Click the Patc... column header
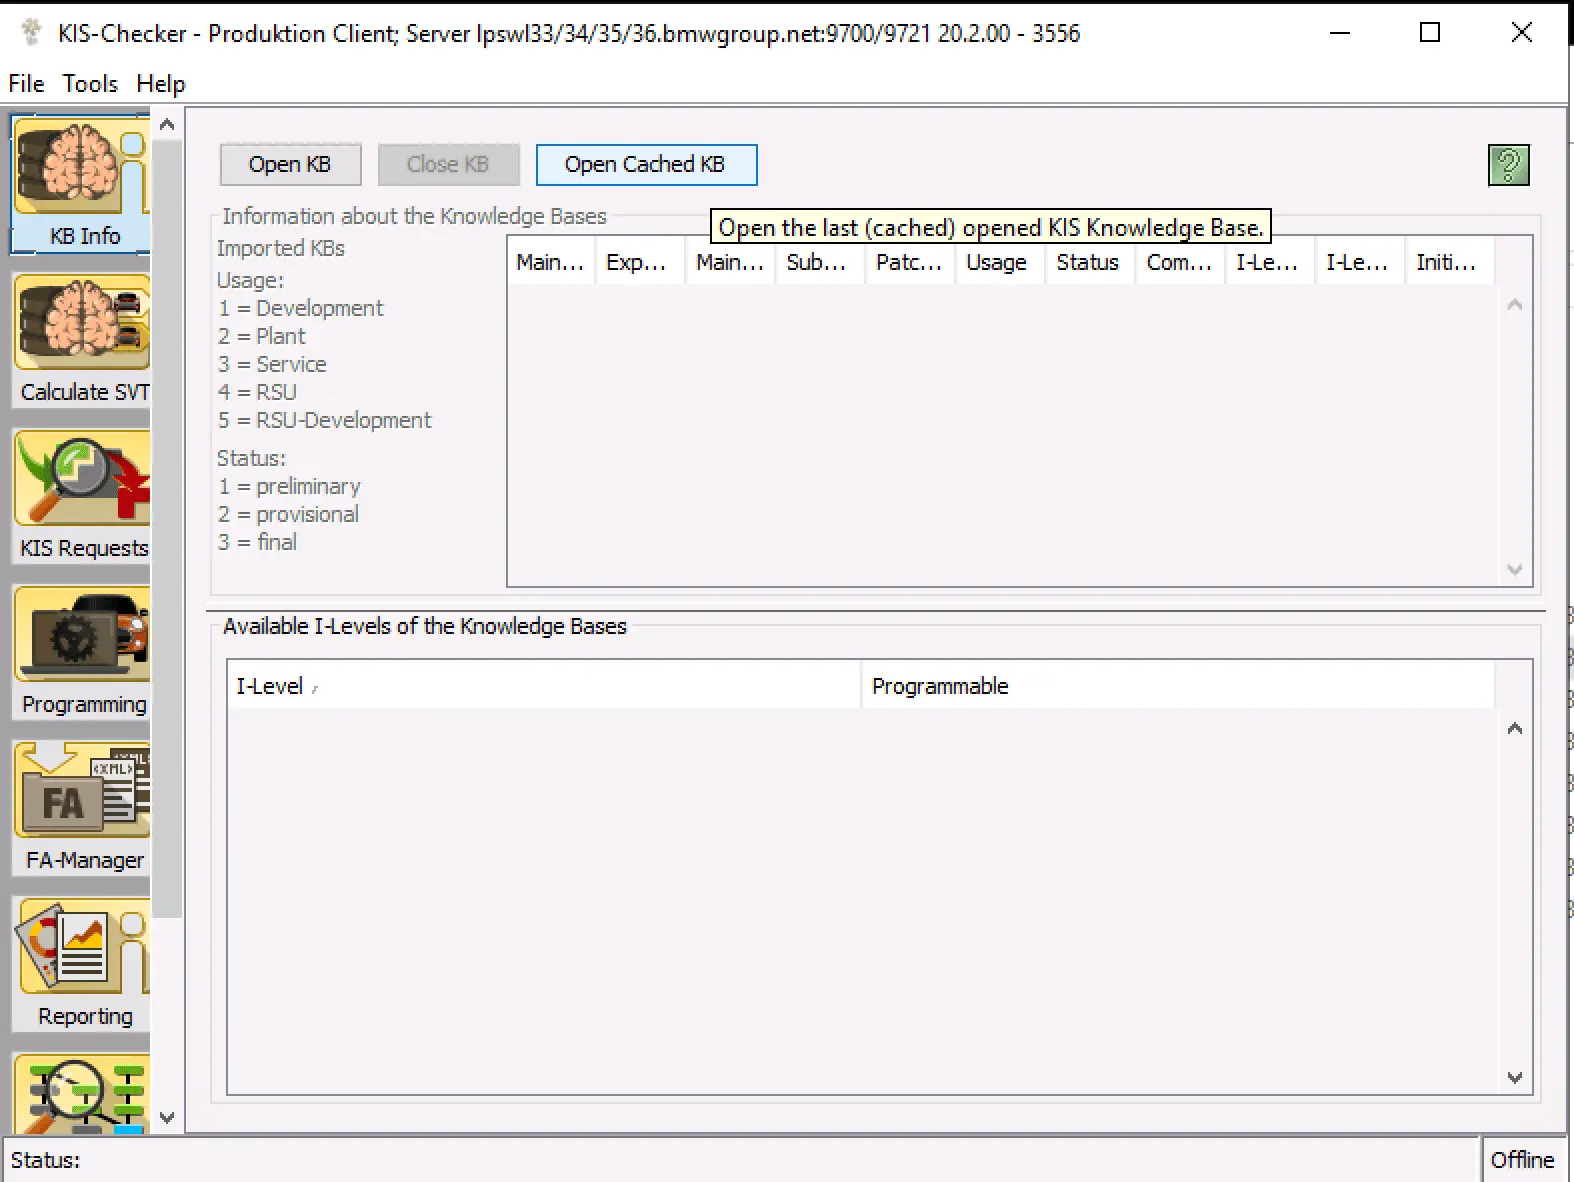The height and width of the screenshot is (1182, 1574). [910, 262]
